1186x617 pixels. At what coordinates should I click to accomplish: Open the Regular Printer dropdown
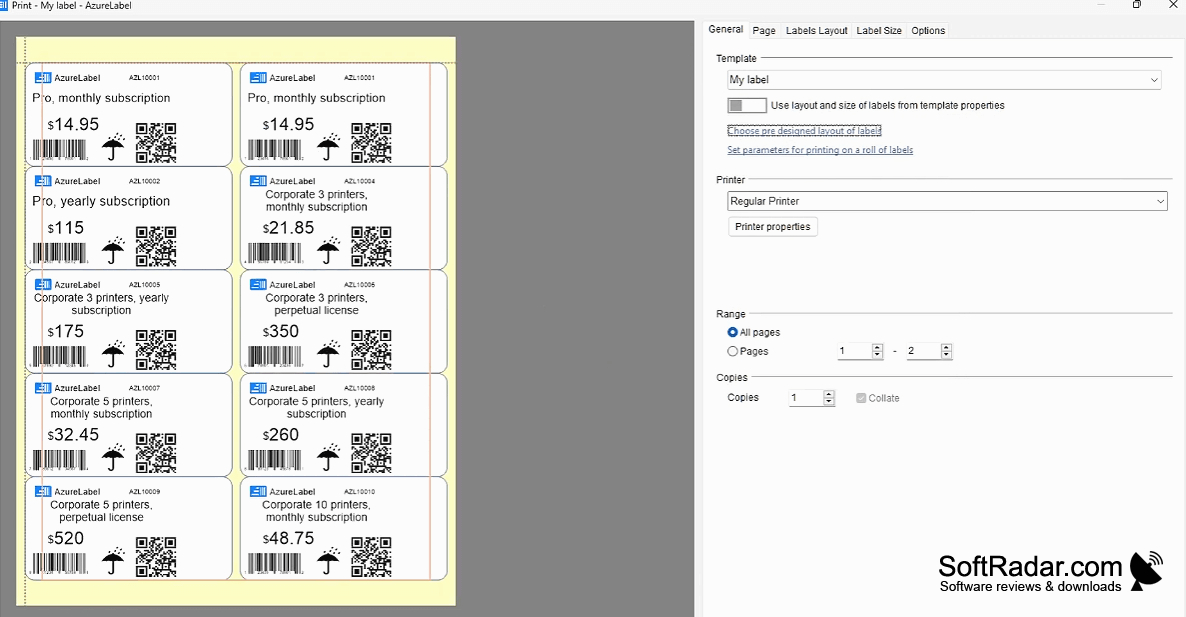947,201
